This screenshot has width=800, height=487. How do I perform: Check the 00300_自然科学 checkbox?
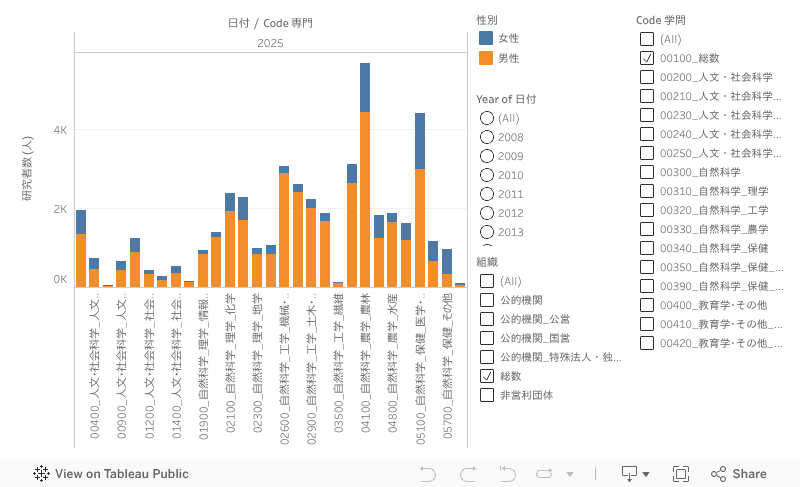(647, 172)
